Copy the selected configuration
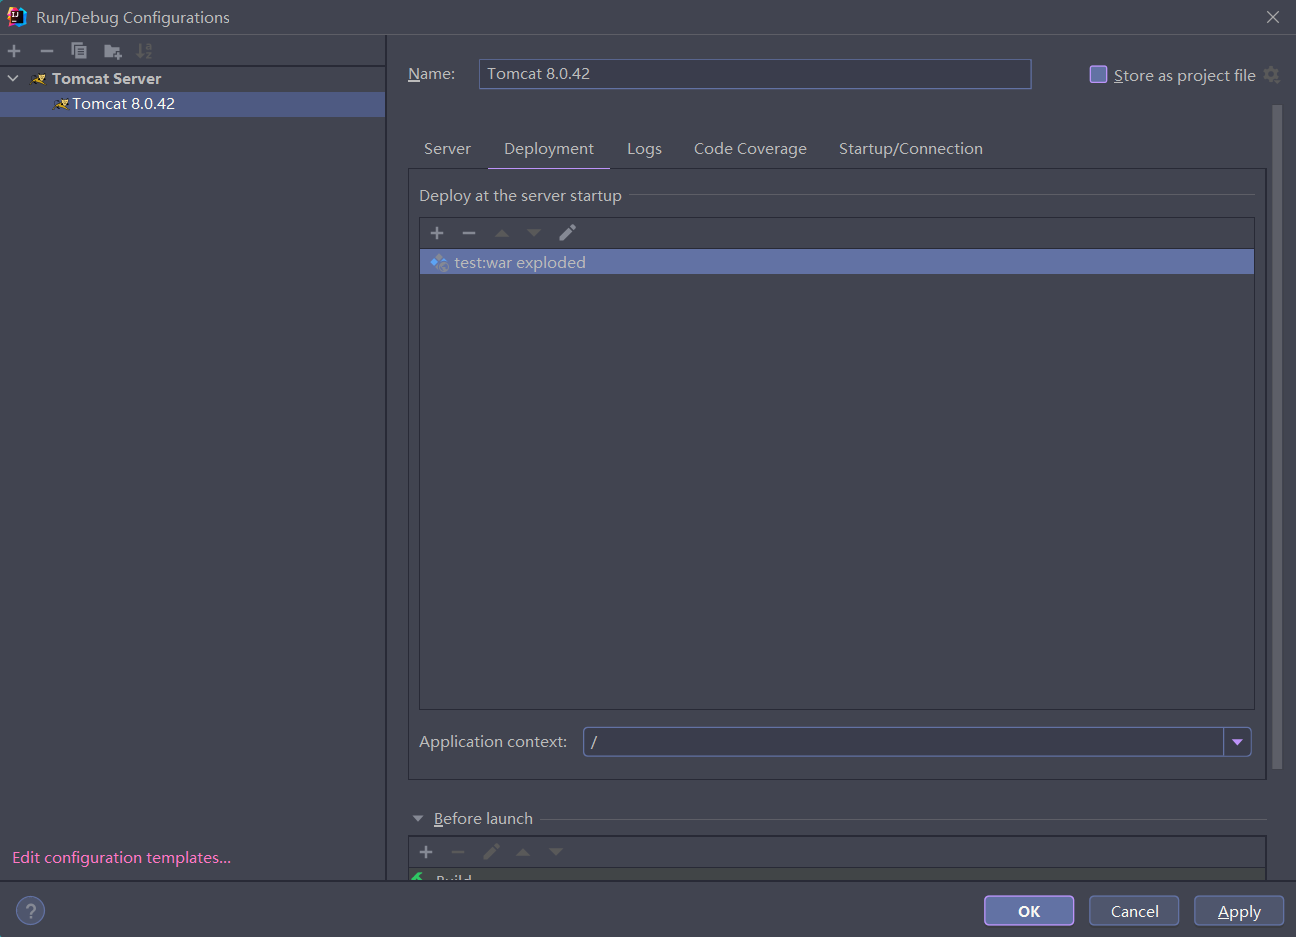 coord(79,51)
